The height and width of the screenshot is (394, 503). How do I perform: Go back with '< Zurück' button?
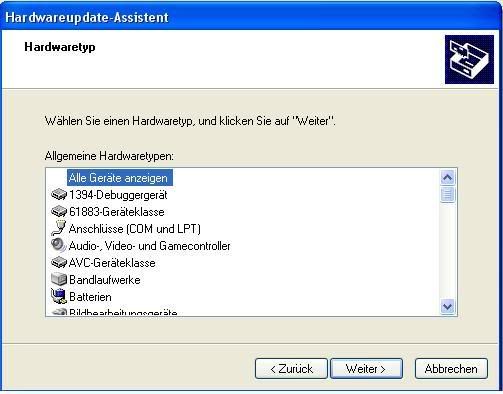coord(291,369)
